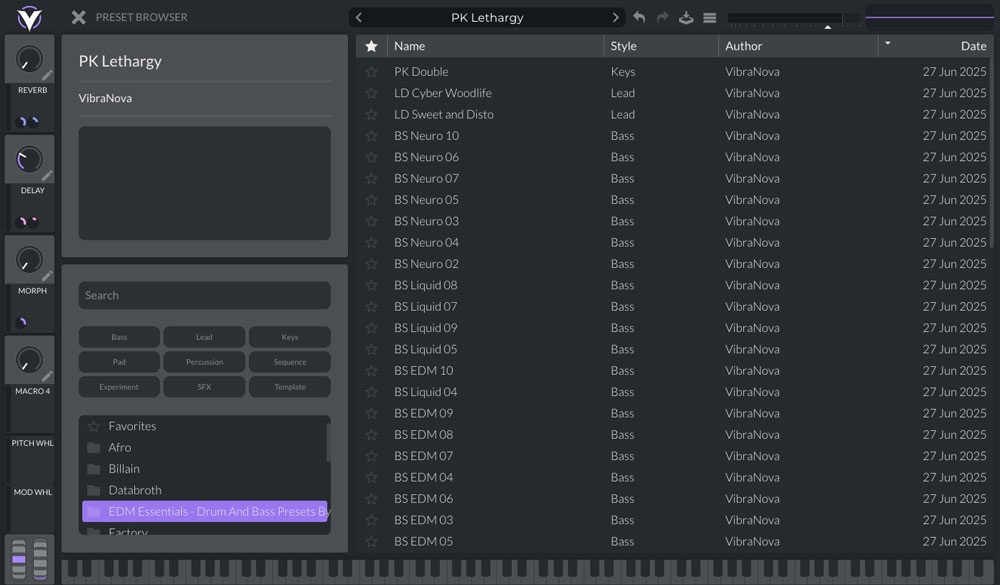Filter presets by Experiment tag
1000x585 pixels.
[119, 387]
